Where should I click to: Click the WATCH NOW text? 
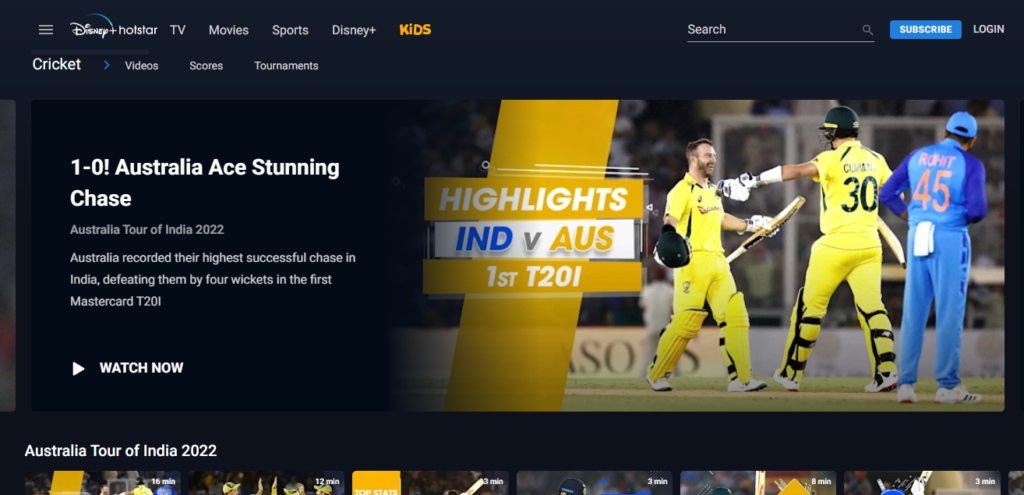tap(141, 368)
